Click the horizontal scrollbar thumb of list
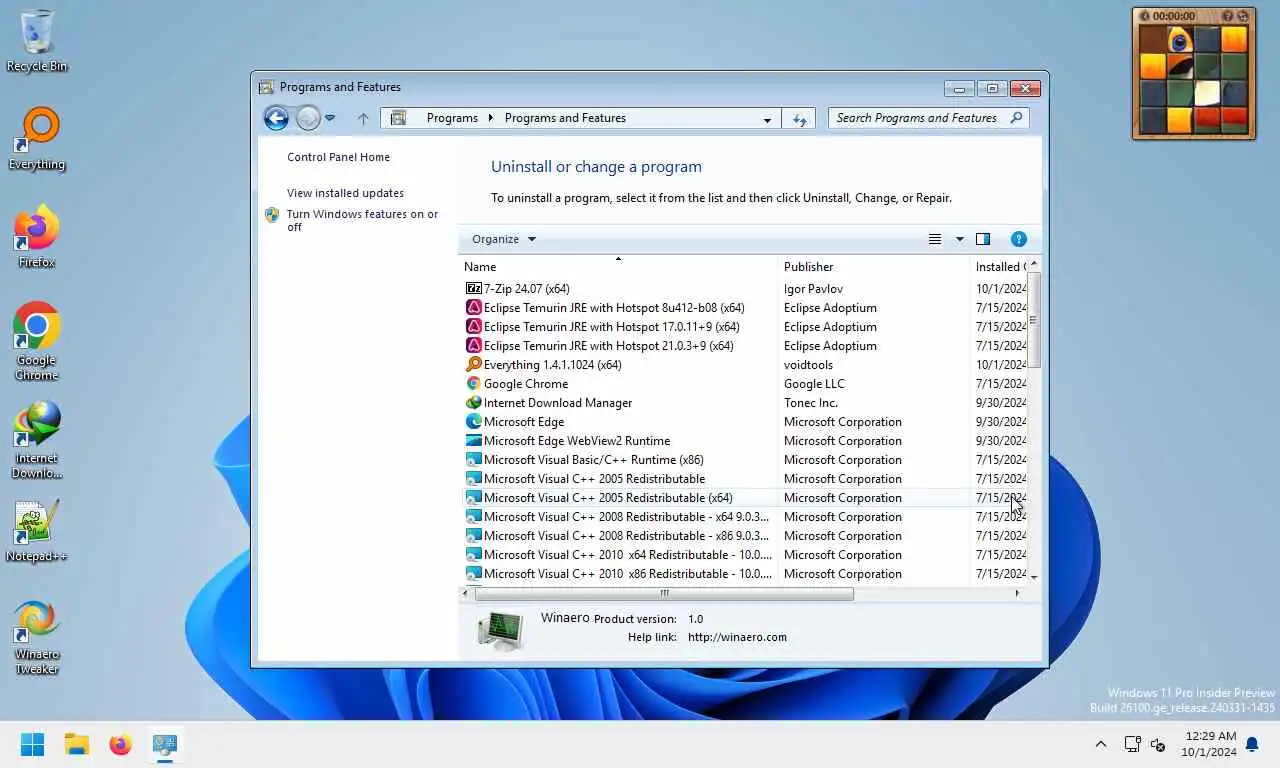 (x=664, y=594)
